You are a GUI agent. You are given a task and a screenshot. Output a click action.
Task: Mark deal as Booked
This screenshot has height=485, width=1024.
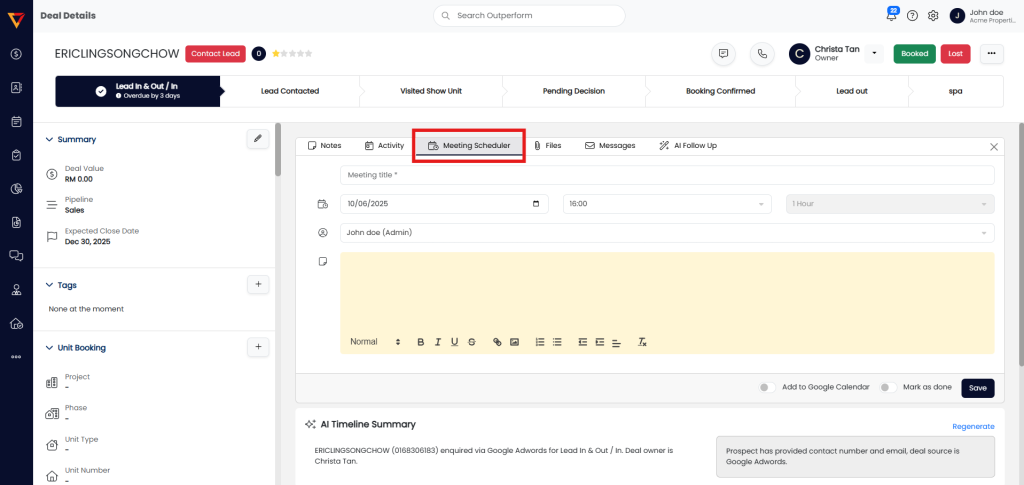(914, 54)
